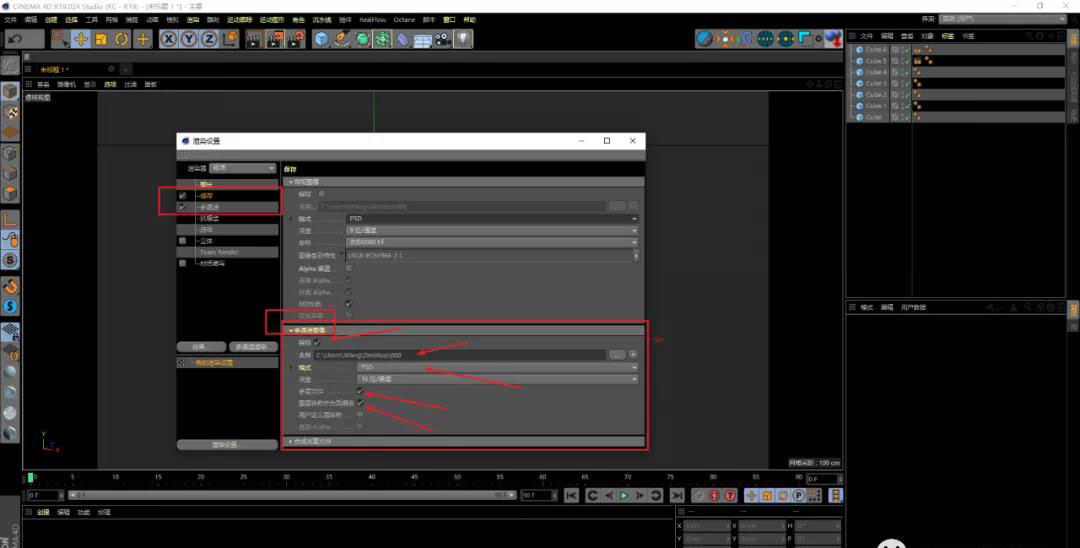The width and height of the screenshot is (1080, 548).
Task: Click the green play forward button
Action: pos(624,495)
